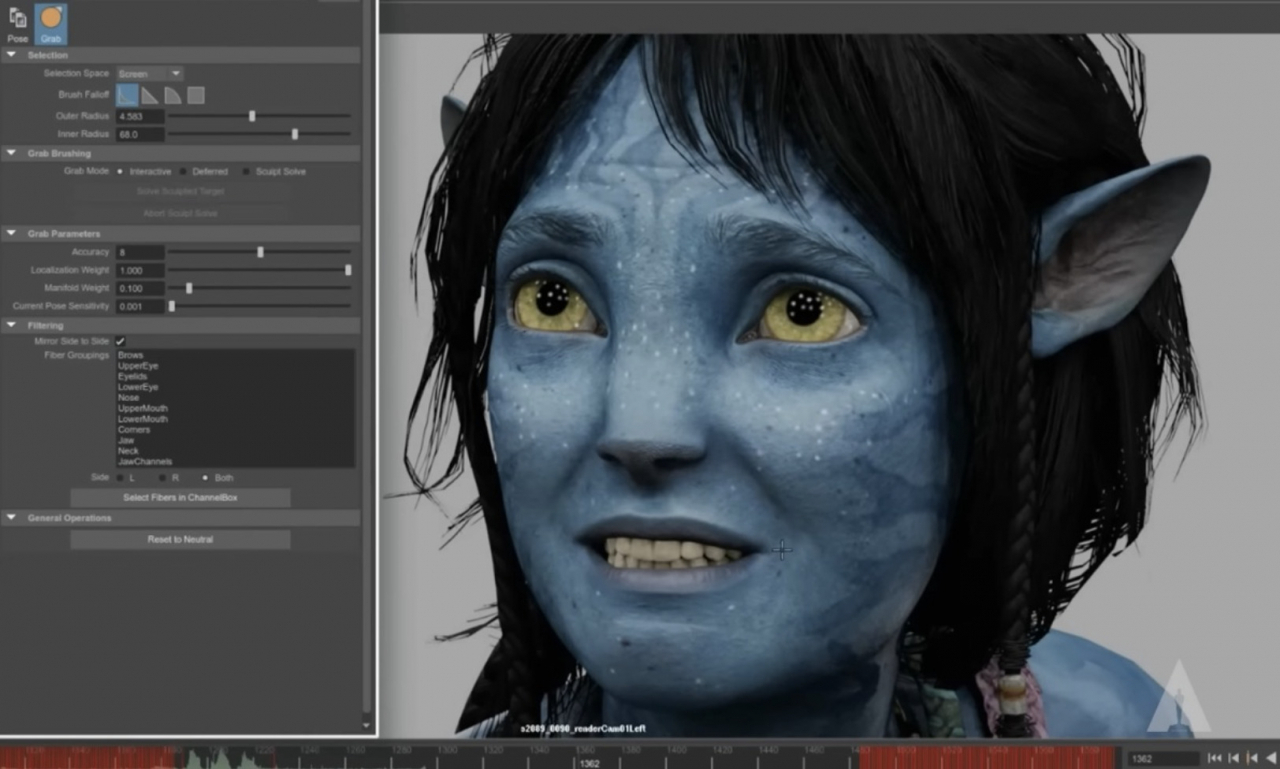1280x769 pixels.
Task: Click the Manifold Weight slider handle
Action: (x=189, y=288)
